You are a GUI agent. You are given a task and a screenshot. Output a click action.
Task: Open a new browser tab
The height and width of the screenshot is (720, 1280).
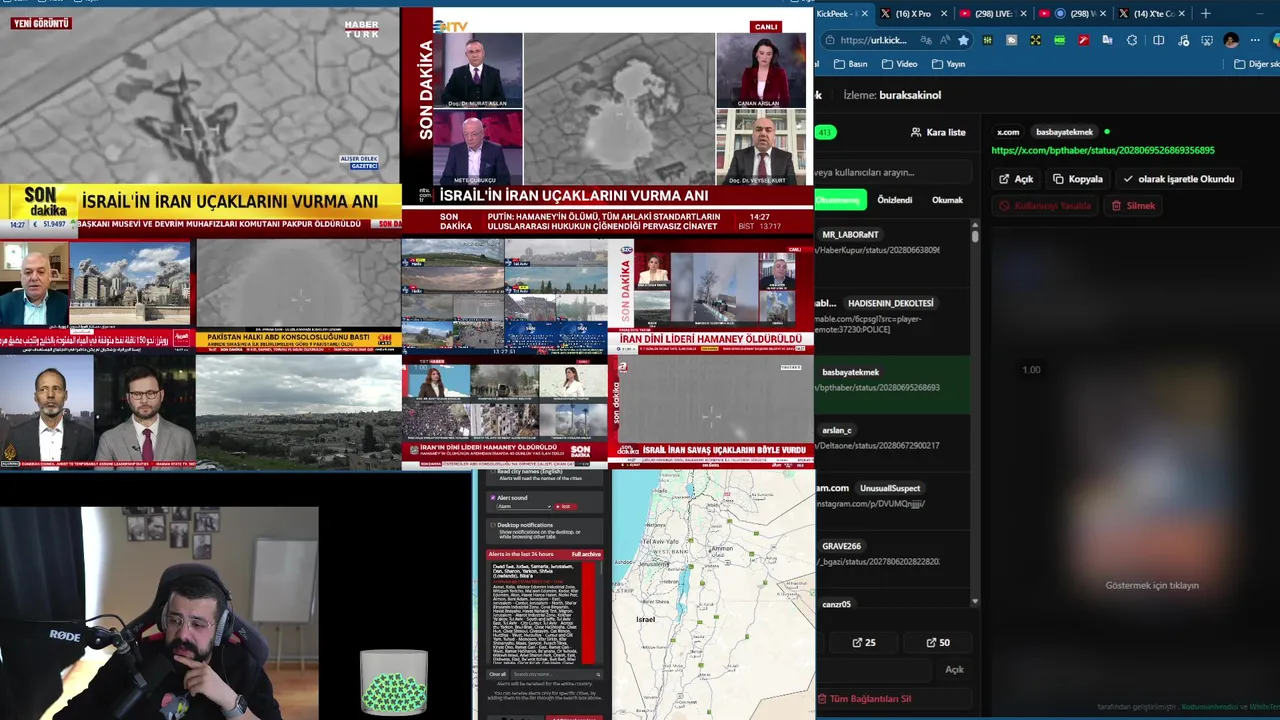tap(1205, 14)
